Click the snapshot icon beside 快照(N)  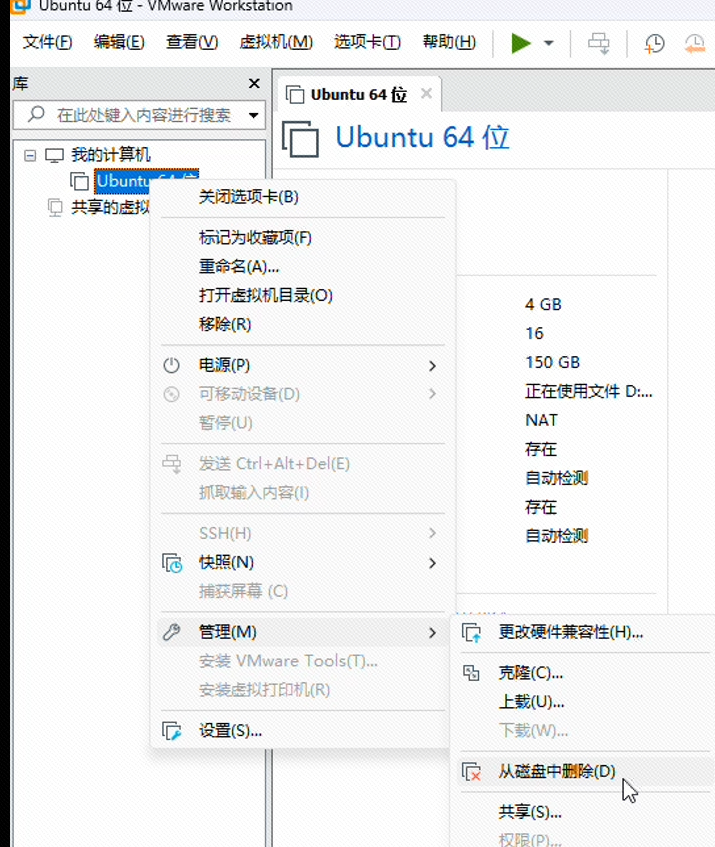172,563
